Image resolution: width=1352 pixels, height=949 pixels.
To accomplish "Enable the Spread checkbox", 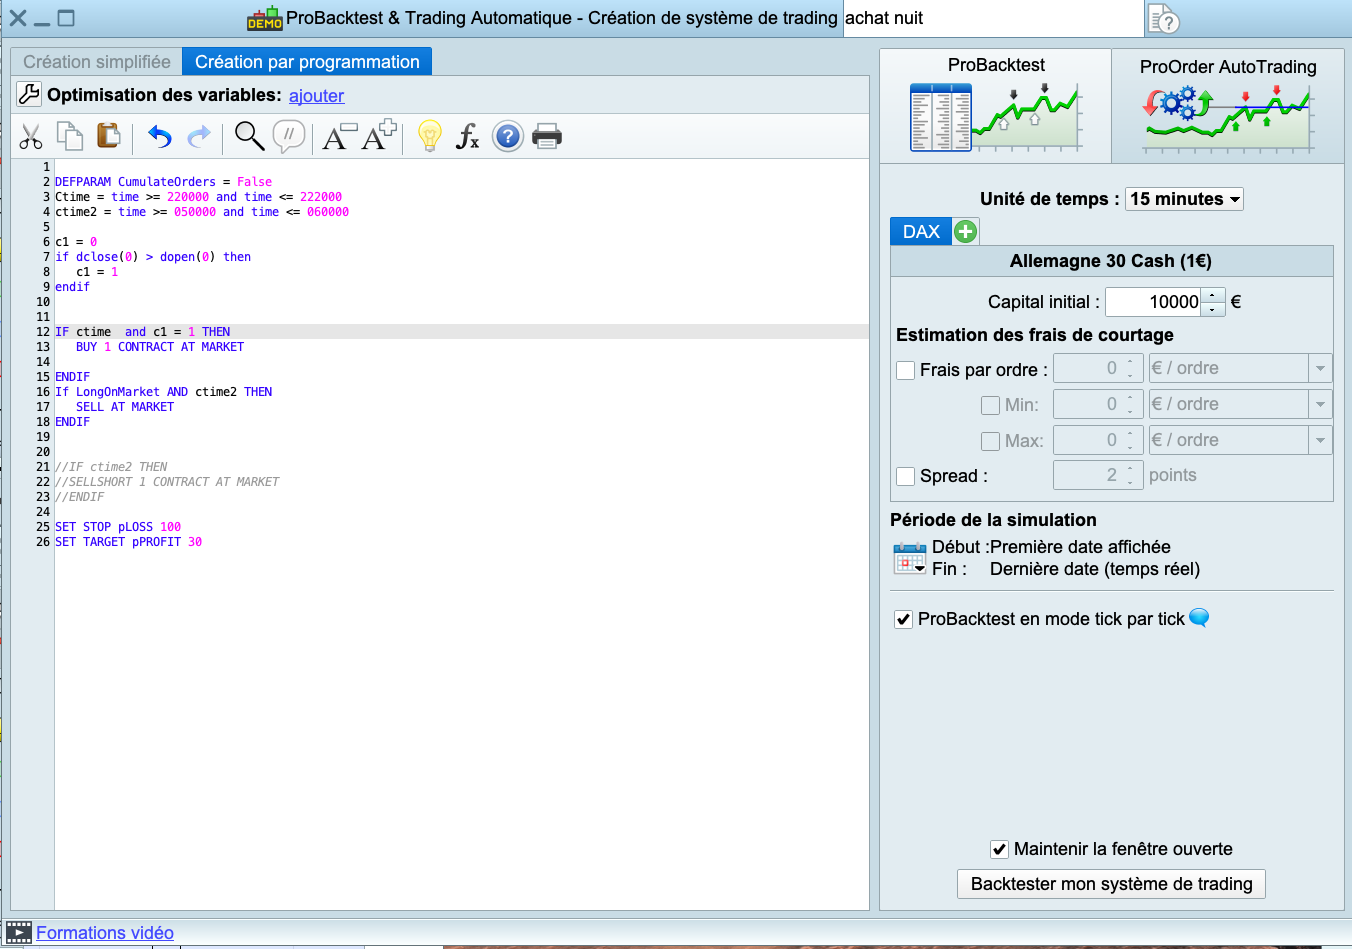I will tap(906, 476).
